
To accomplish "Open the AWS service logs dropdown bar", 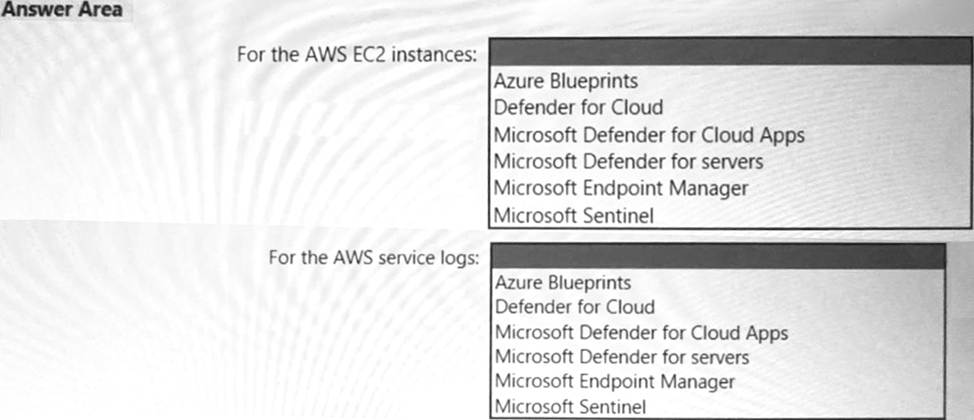I will point(718,256).
